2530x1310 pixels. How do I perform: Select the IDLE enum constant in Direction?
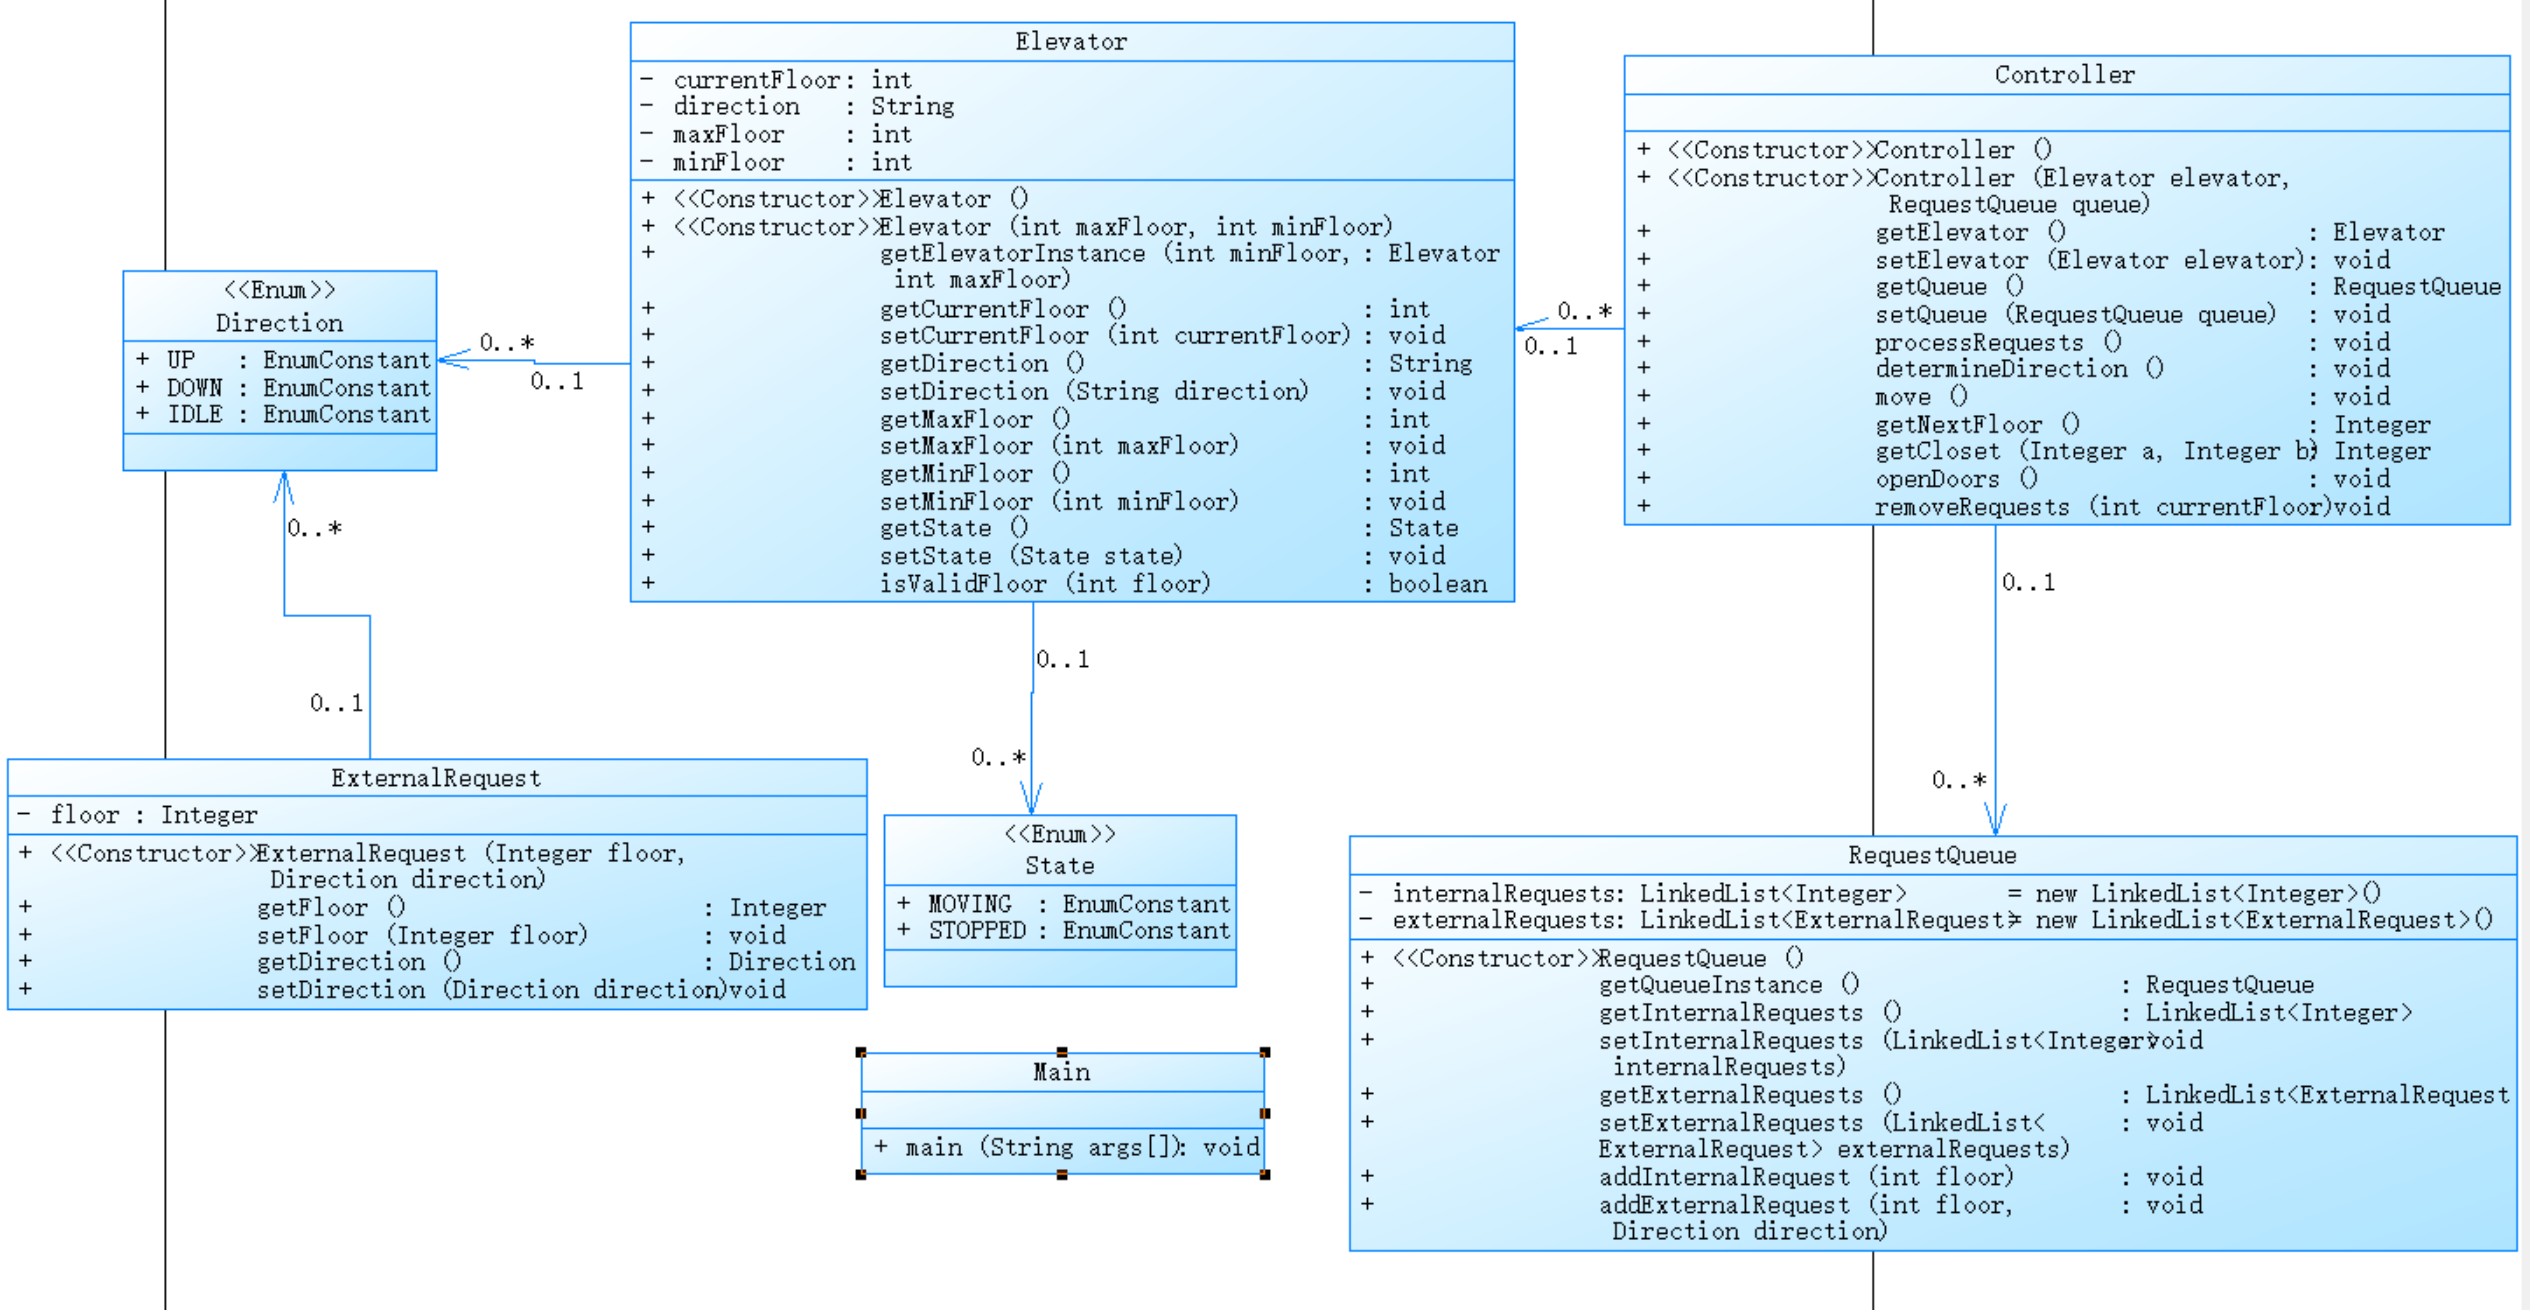[x=196, y=414]
